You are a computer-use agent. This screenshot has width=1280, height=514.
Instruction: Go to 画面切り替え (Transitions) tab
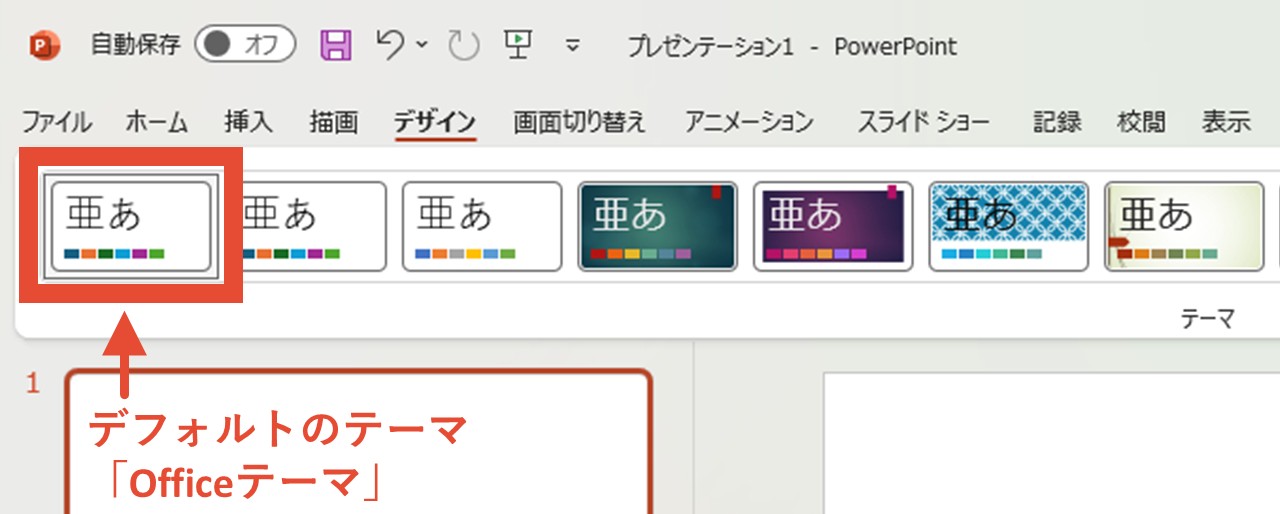click(x=580, y=122)
